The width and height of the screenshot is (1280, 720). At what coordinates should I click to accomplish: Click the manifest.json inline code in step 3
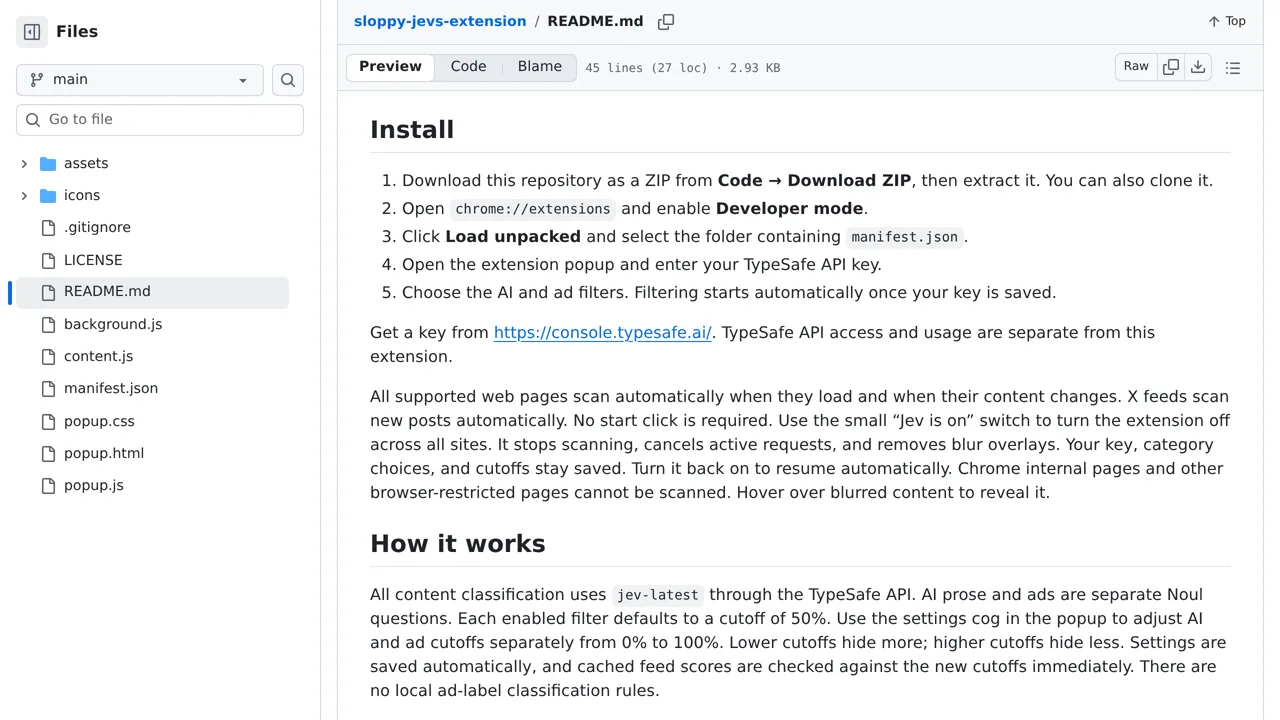pyautogui.click(x=905, y=237)
